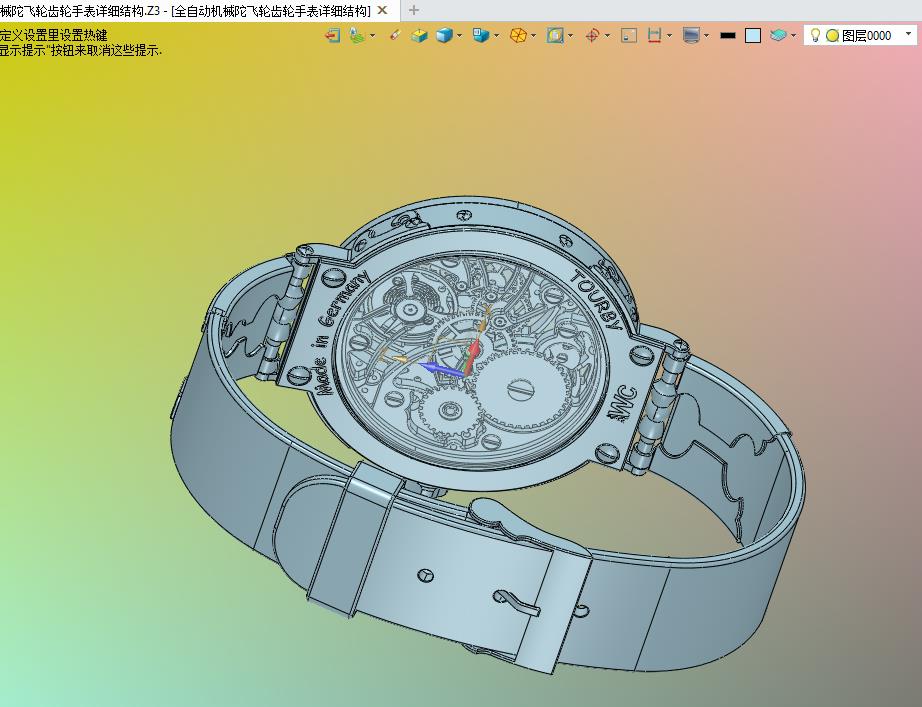Click the small square window icon
This screenshot has width=922, height=707.
629,36
